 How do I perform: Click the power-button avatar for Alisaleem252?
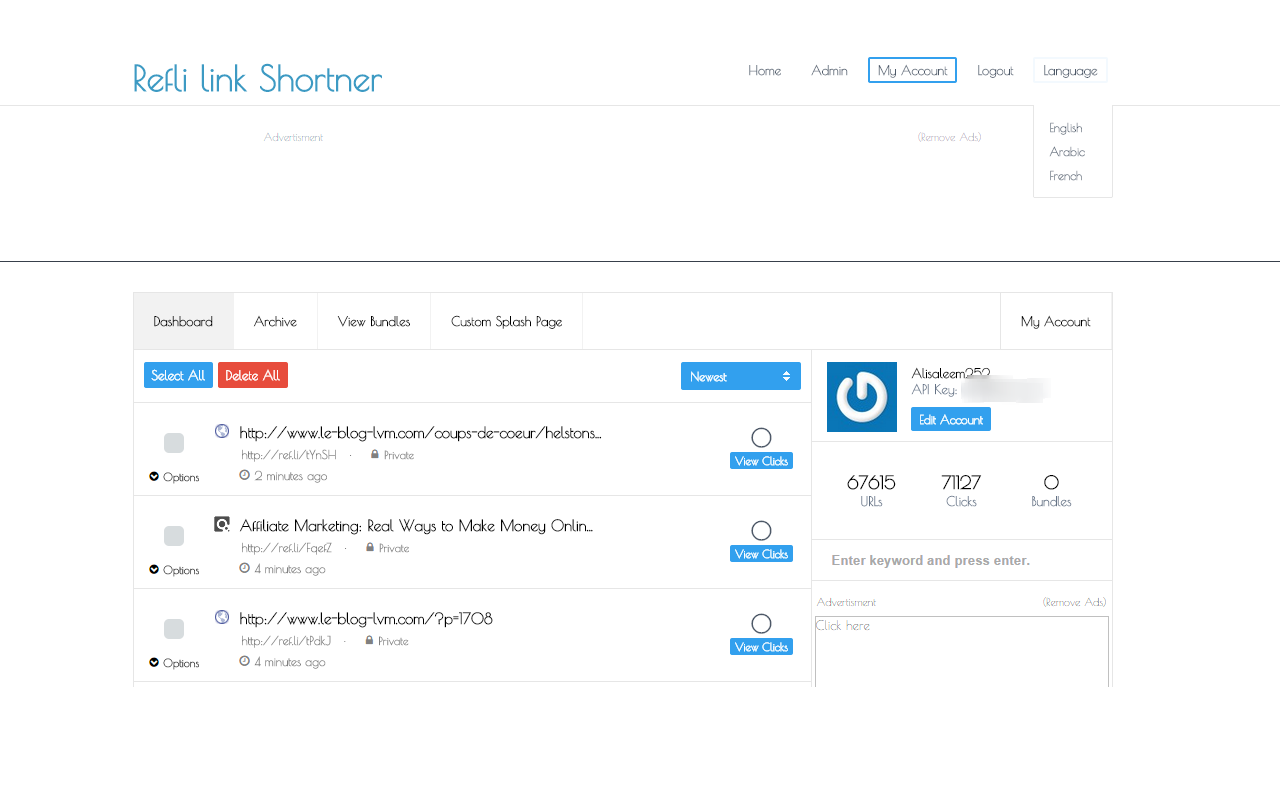point(861,397)
